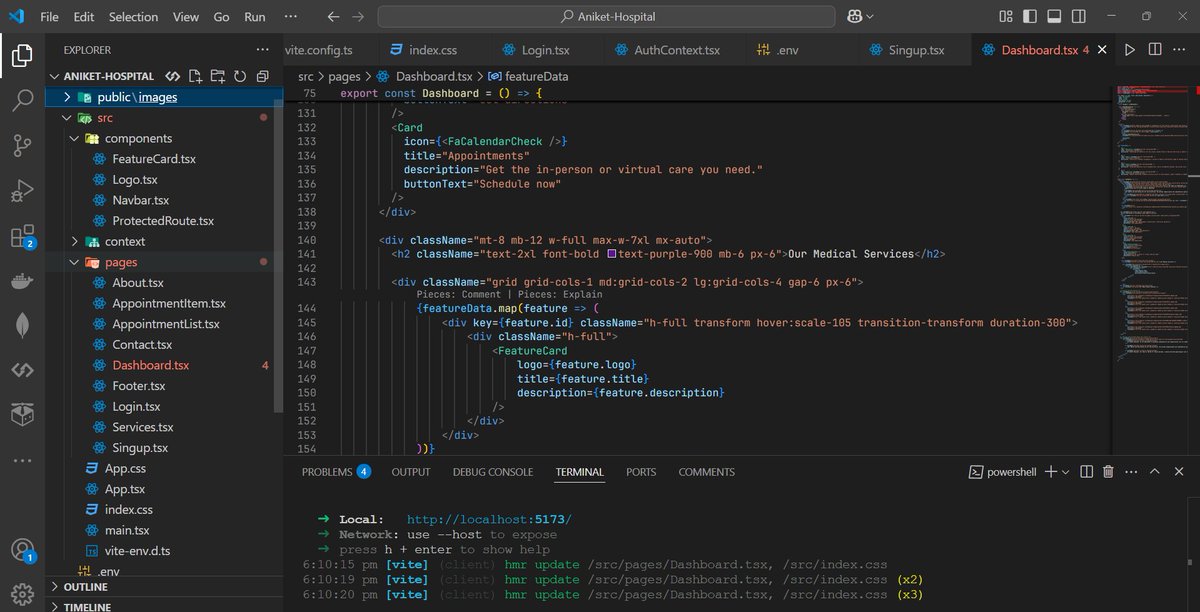Screen dimensions: 1200x612
Task: Click the New File icon in Explorer
Action: 194,76
